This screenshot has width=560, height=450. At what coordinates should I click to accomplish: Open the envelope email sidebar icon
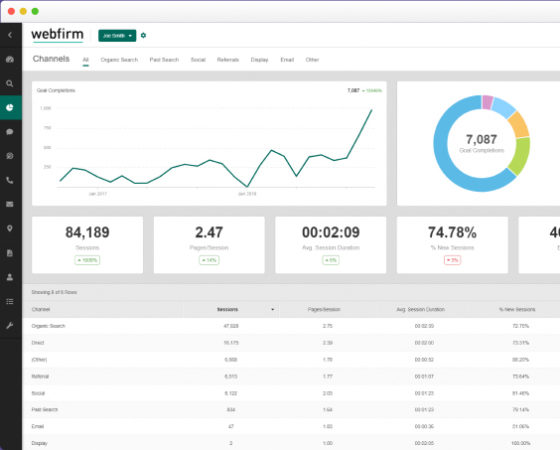(x=10, y=204)
